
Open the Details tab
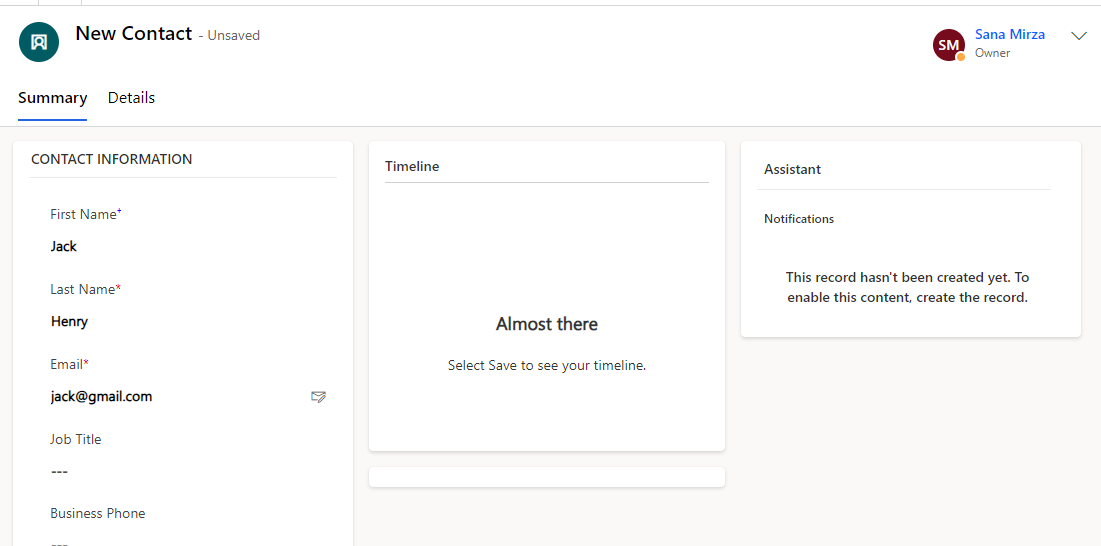[x=131, y=98]
